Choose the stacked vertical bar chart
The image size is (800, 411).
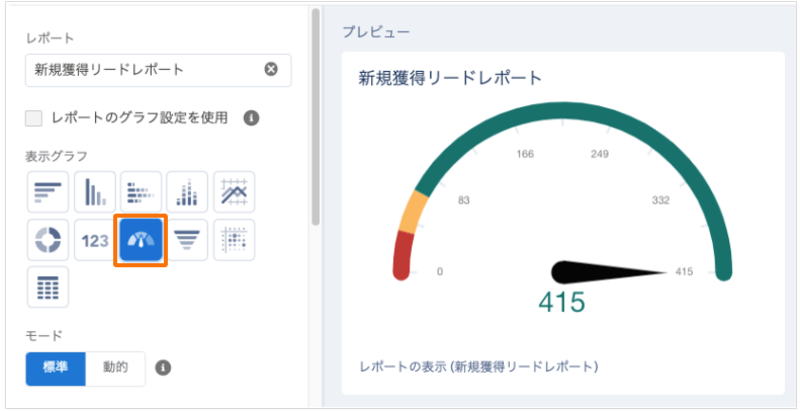click(x=188, y=192)
